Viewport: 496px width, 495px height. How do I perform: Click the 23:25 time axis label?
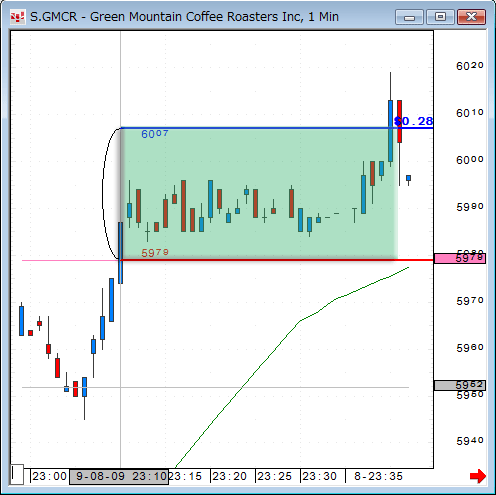[274, 476]
